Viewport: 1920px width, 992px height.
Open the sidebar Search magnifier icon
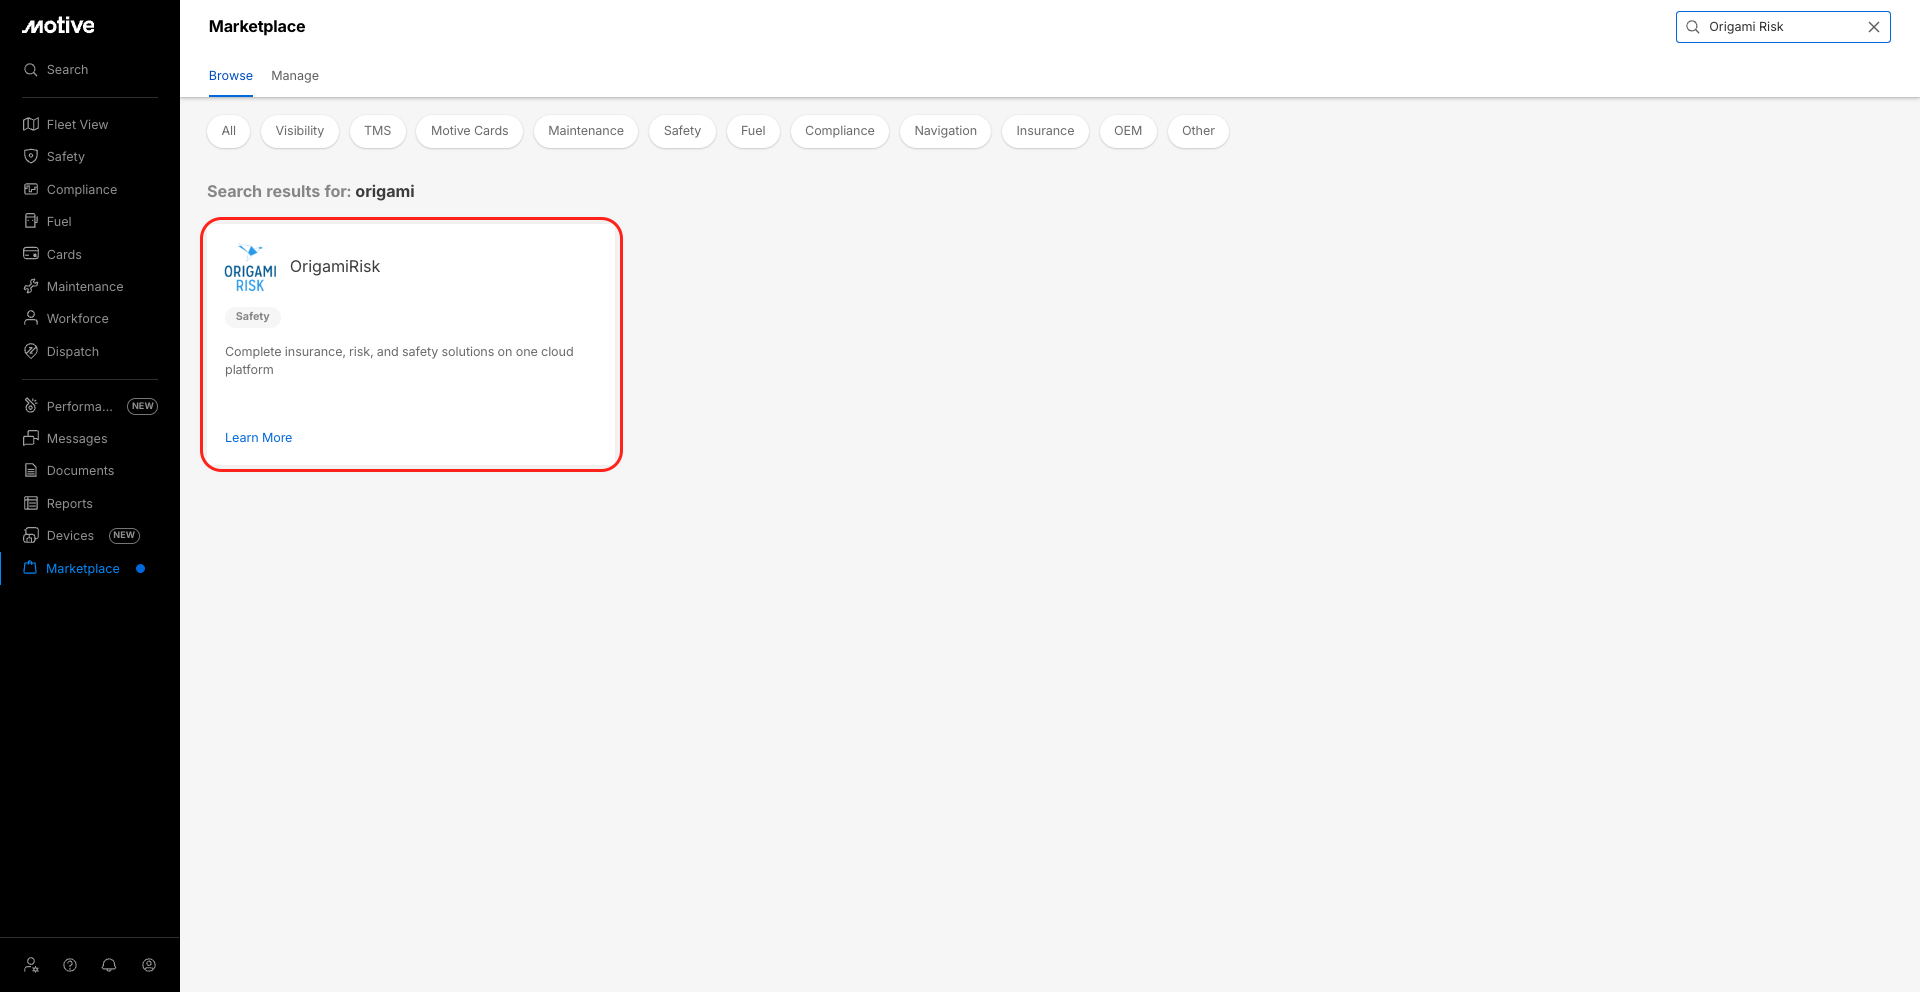[x=31, y=70]
